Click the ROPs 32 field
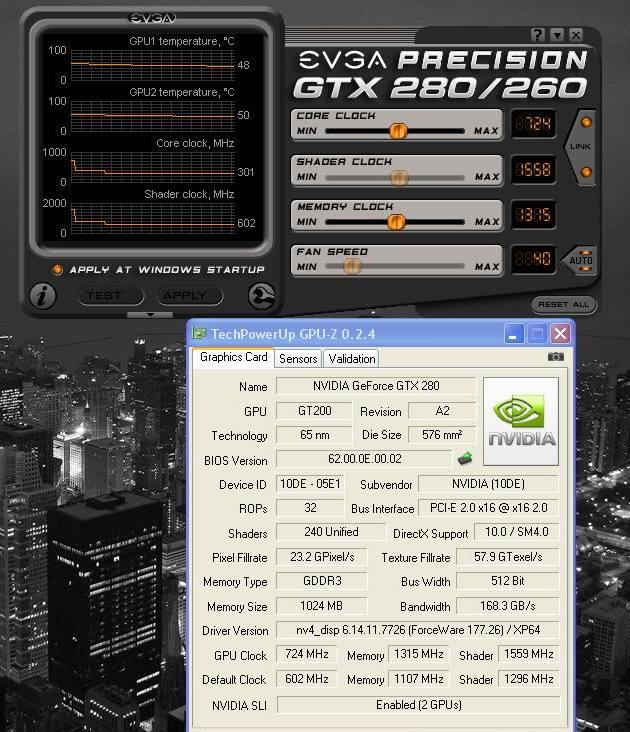Screen dimensions: 630x732 pos(310,508)
